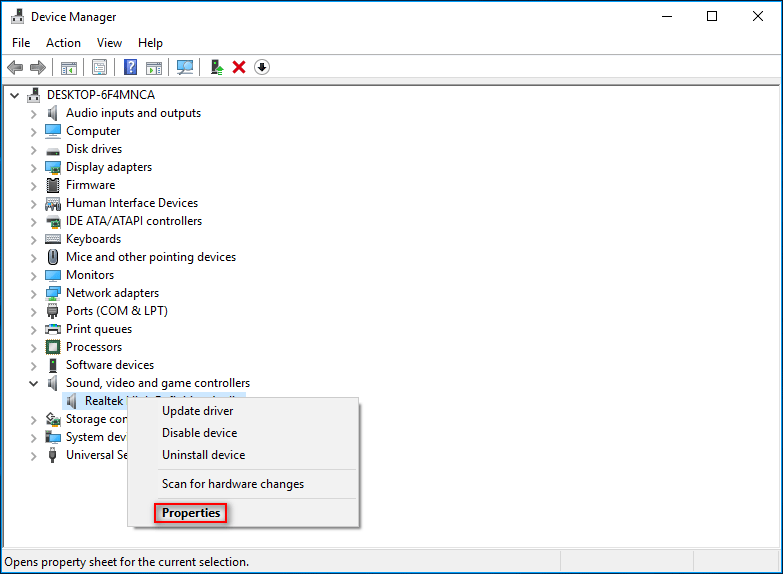Click the Update device driver toolbar icon
Screen dimensions: 783x574
216,67
